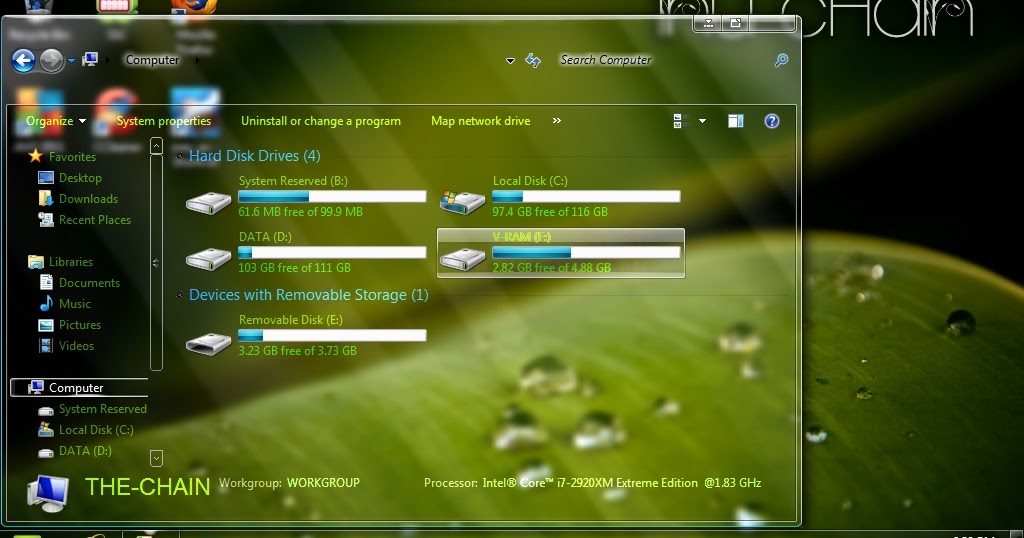1024x538 pixels.
Task: Click the THE-CHAIN computer name
Action: point(148,487)
